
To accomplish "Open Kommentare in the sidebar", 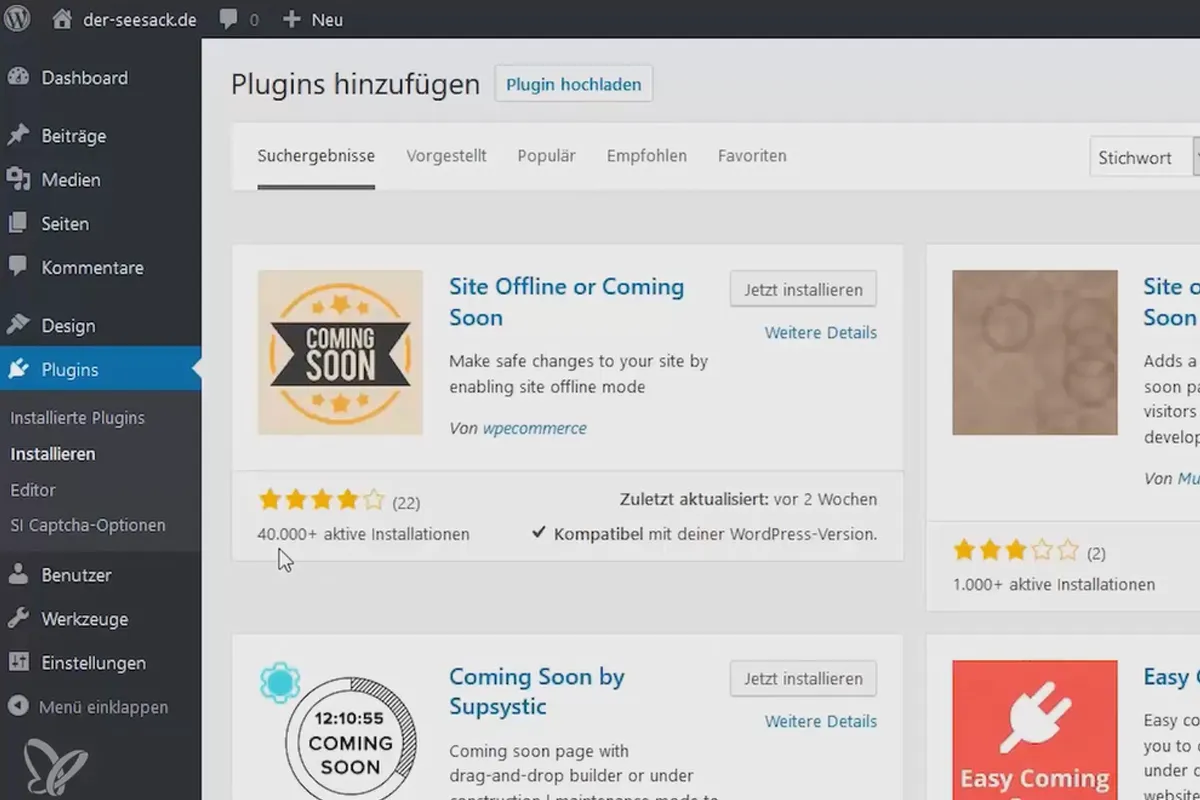I will coord(92,268).
